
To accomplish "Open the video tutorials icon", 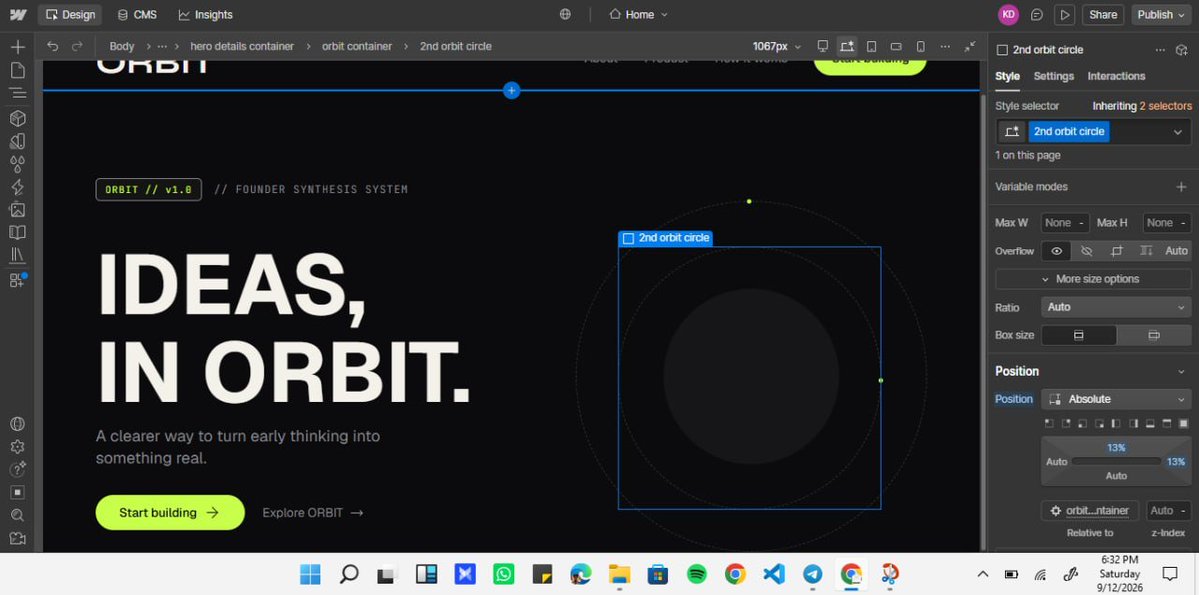I will 18,538.
